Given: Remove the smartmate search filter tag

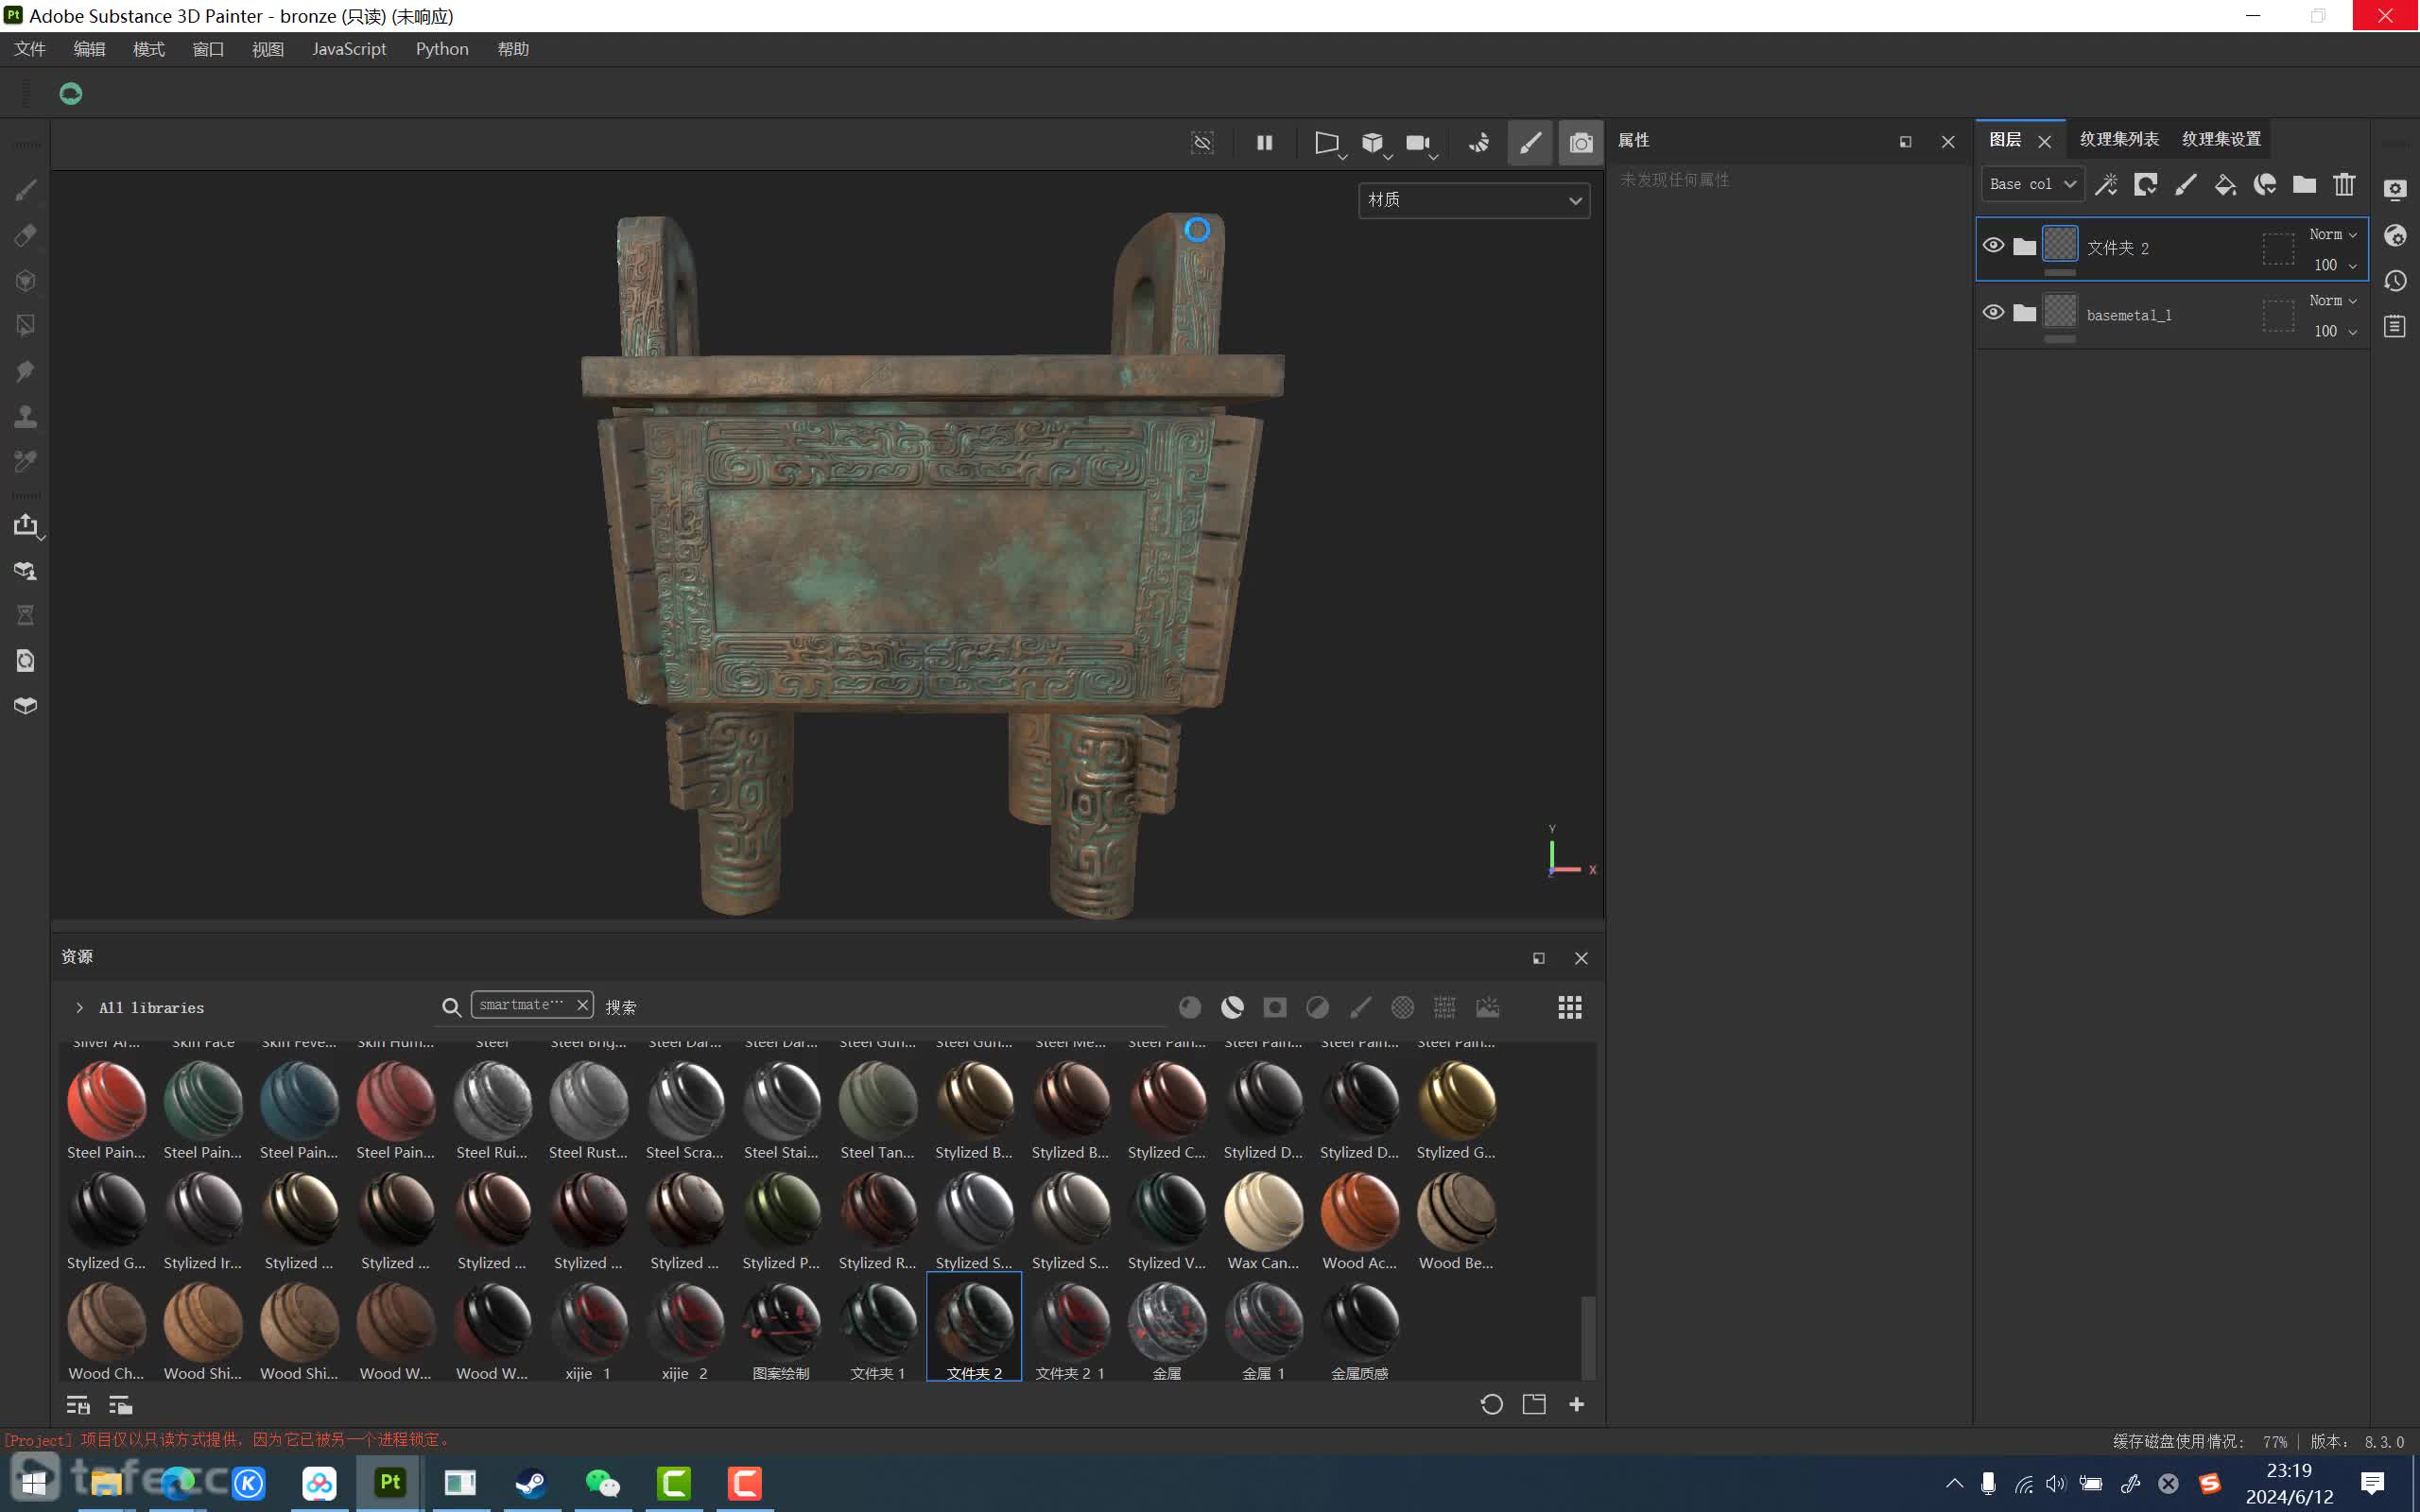Looking at the screenshot, I should (x=582, y=1005).
